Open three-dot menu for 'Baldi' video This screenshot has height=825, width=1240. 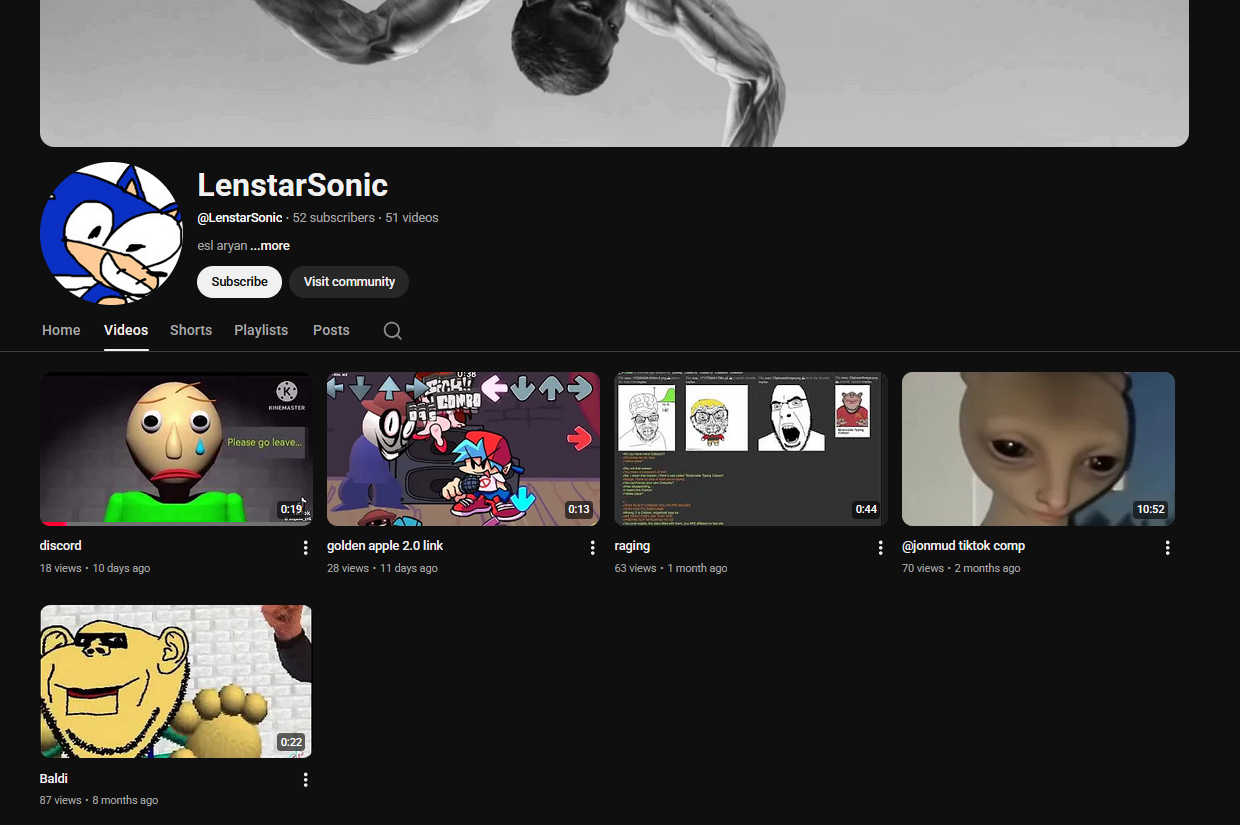[306, 780]
